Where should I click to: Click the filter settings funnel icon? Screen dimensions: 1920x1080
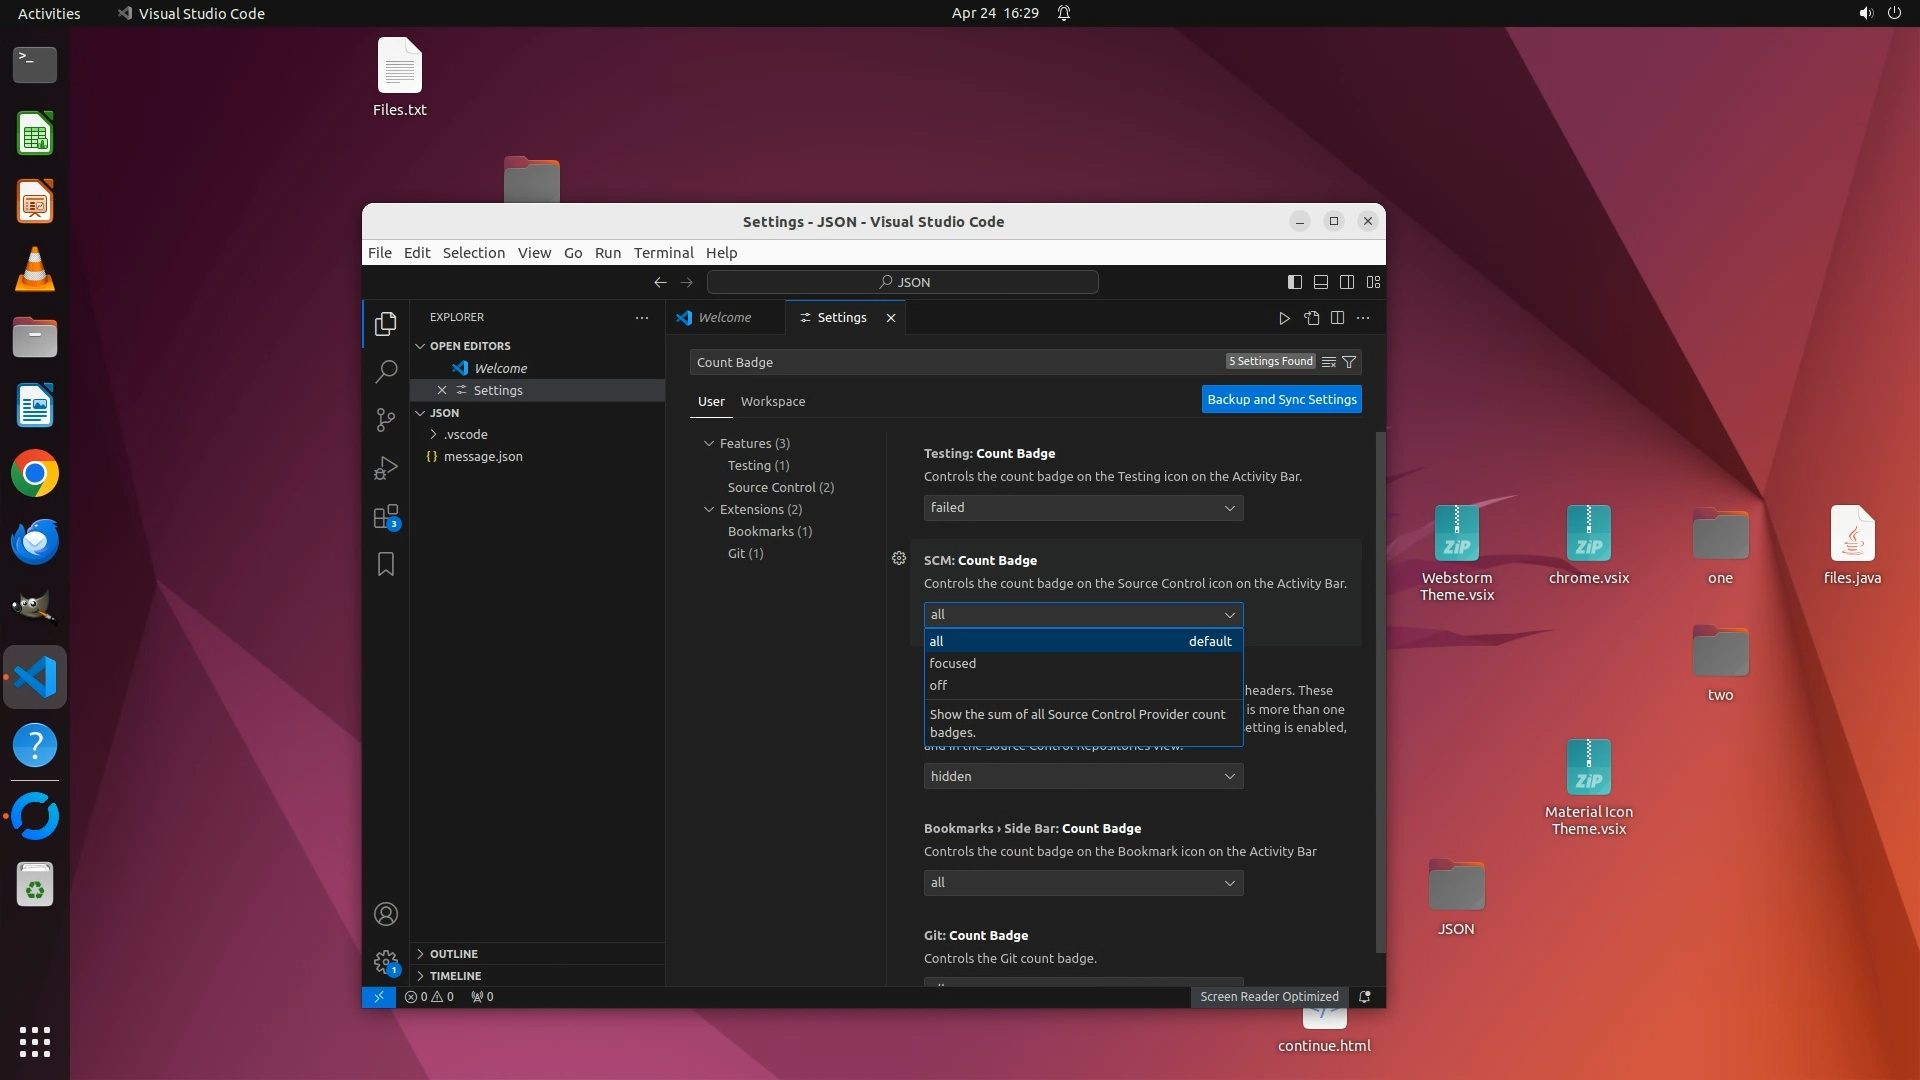click(x=1349, y=362)
